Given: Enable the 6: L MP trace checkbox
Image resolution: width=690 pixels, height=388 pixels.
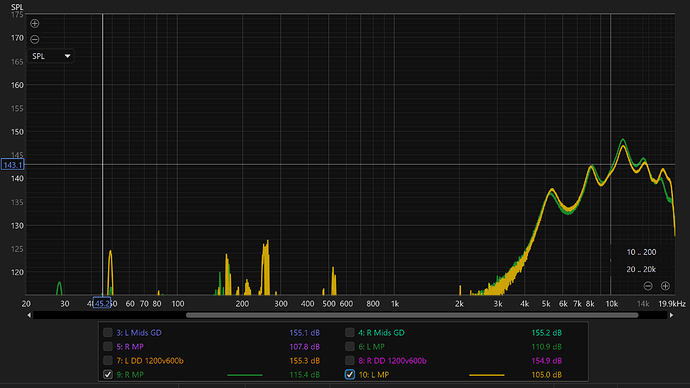Looking at the screenshot, I should point(350,347).
